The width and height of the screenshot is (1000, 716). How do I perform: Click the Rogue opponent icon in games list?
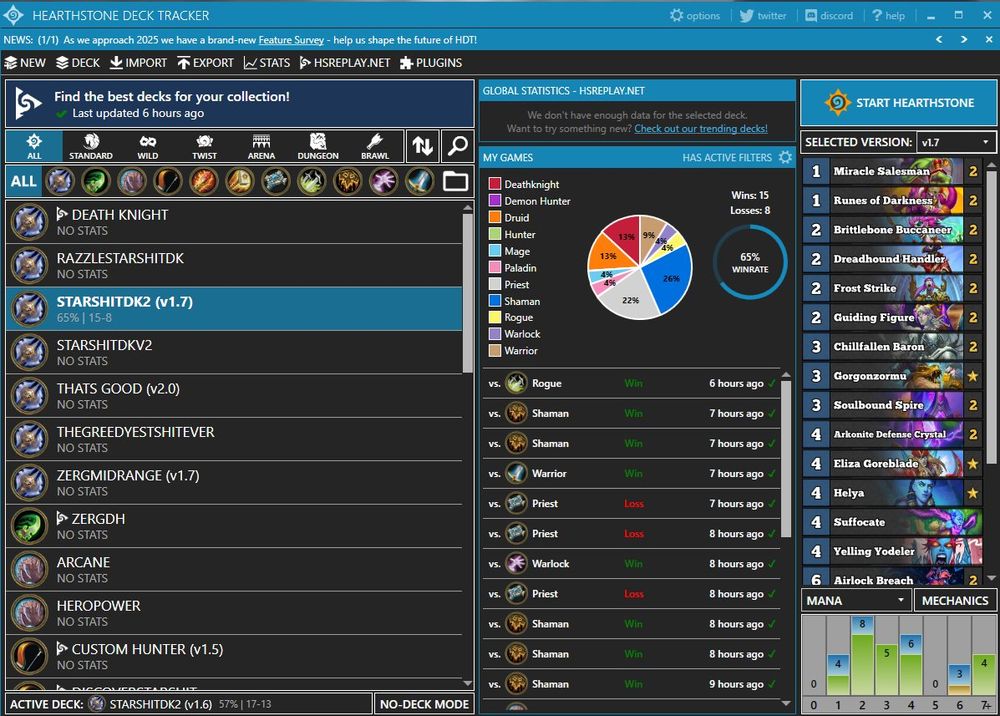coord(516,383)
